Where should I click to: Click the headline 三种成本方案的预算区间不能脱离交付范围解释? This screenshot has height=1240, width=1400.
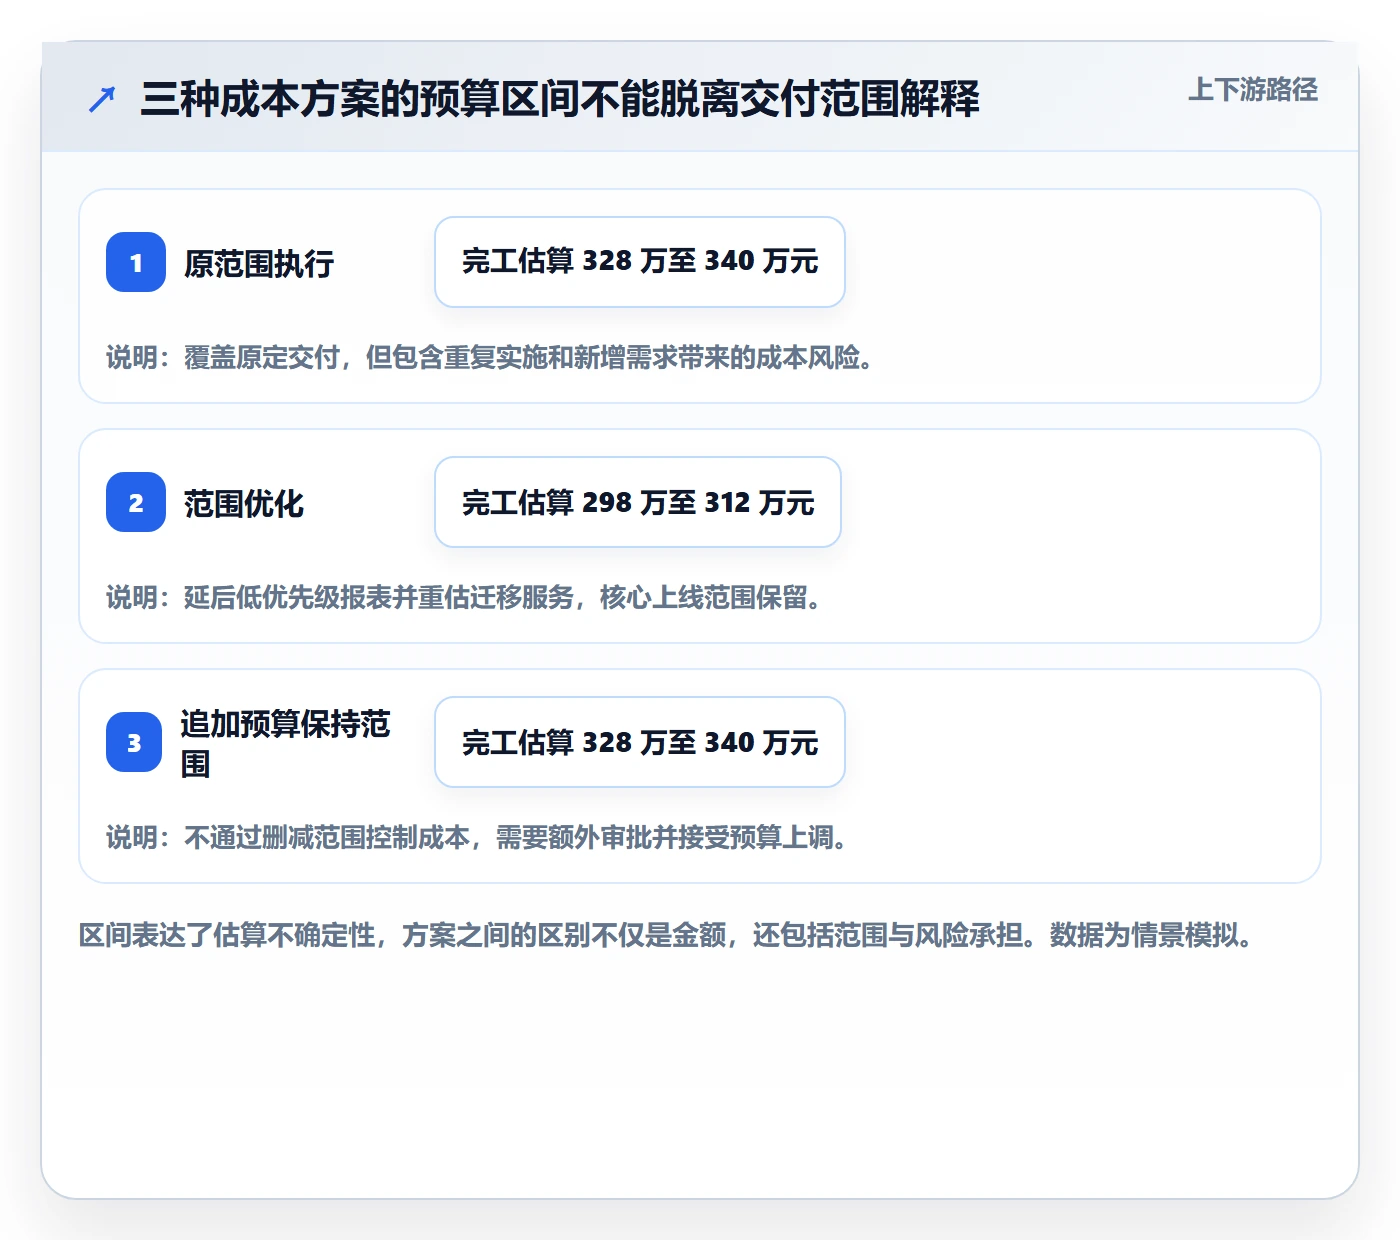point(560,99)
